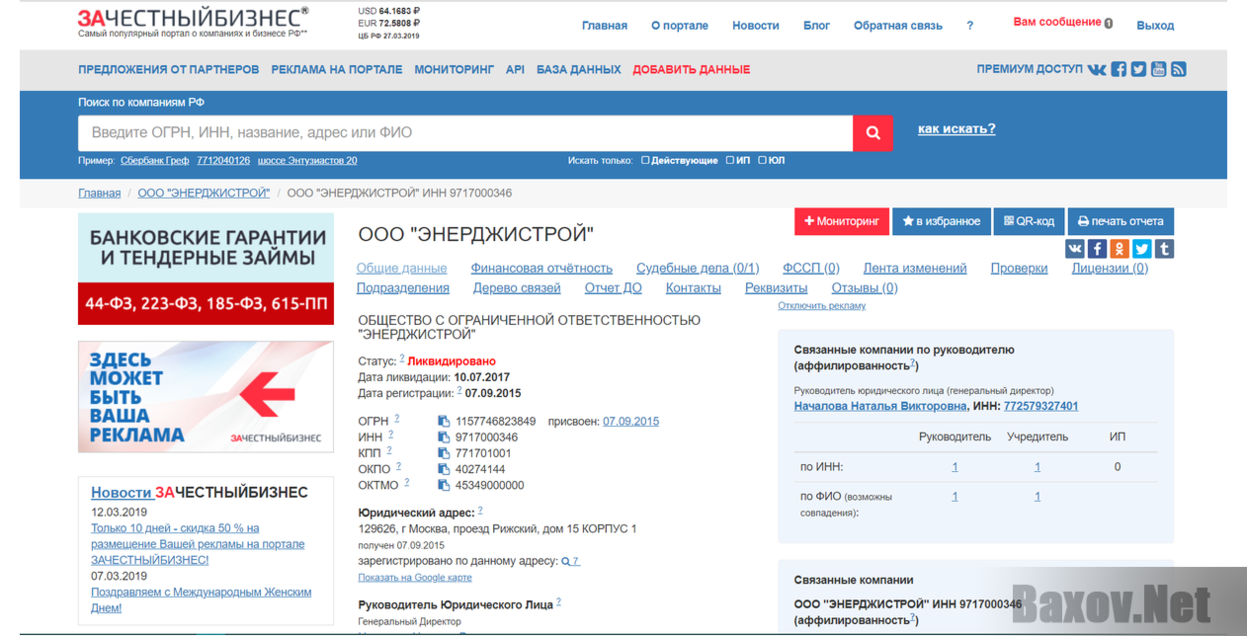Go to Главная in the top navigation

coord(605,26)
